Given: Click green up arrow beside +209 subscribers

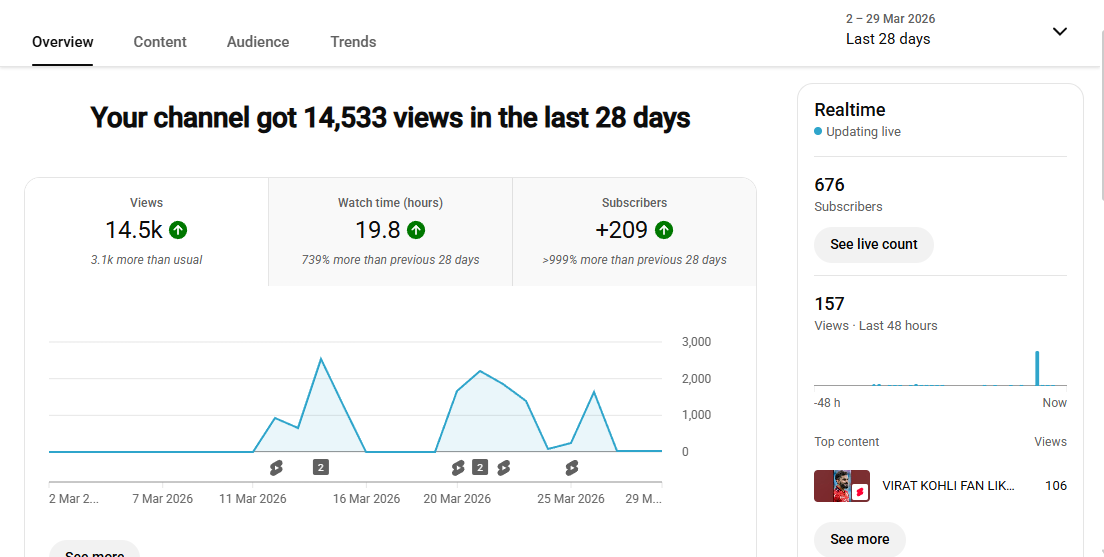Looking at the screenshot, I should [x=663, y=230].
